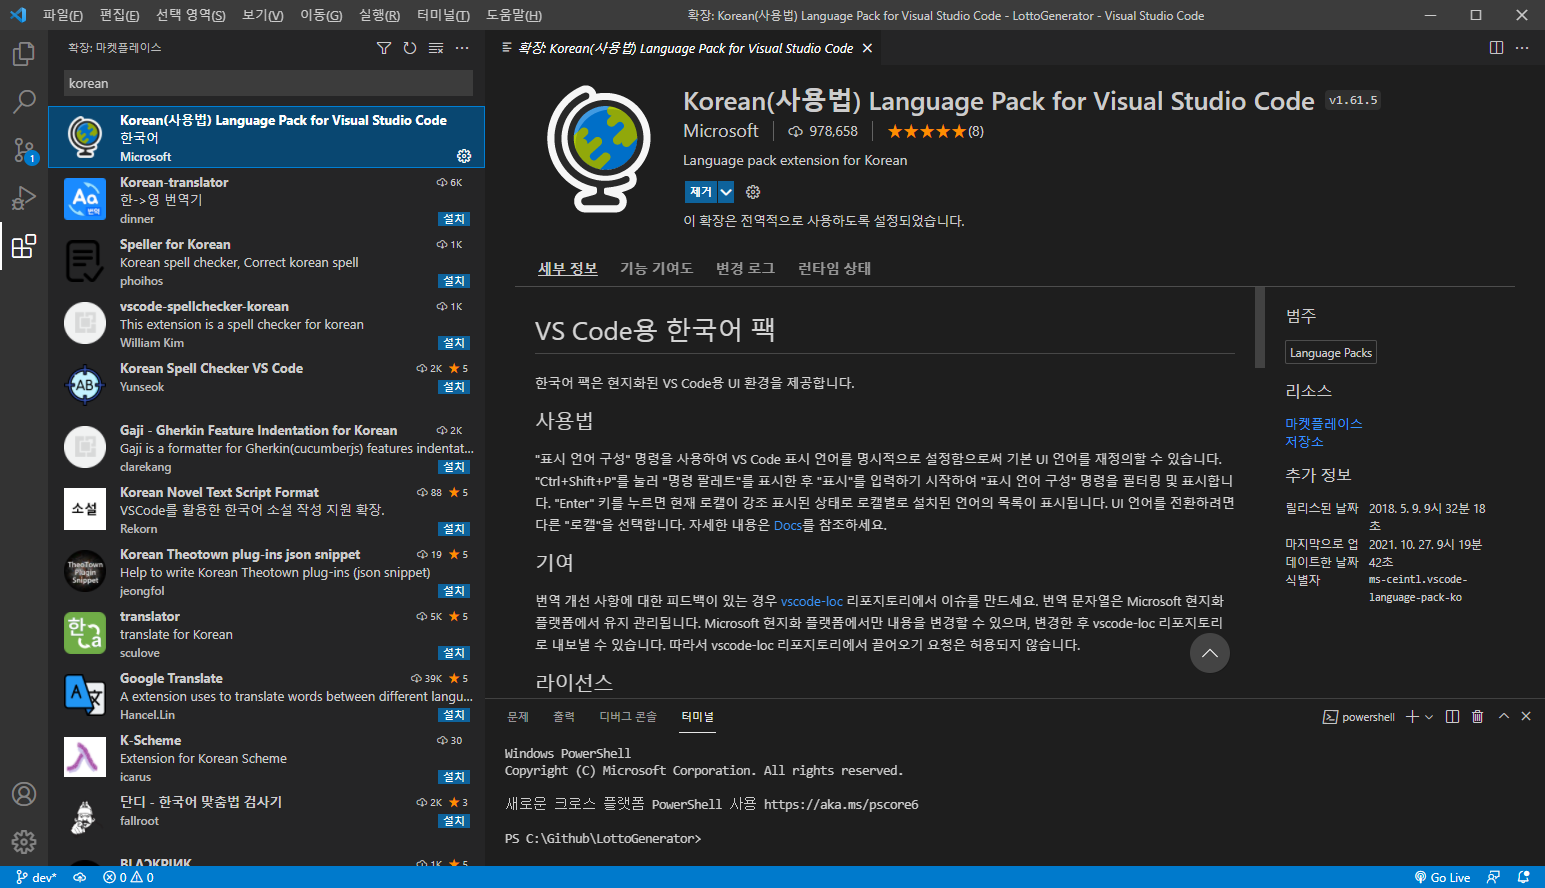Switch to the 디버그 콘솔 panel tab
Viewport: 1545px width, 888px height.
628,717
